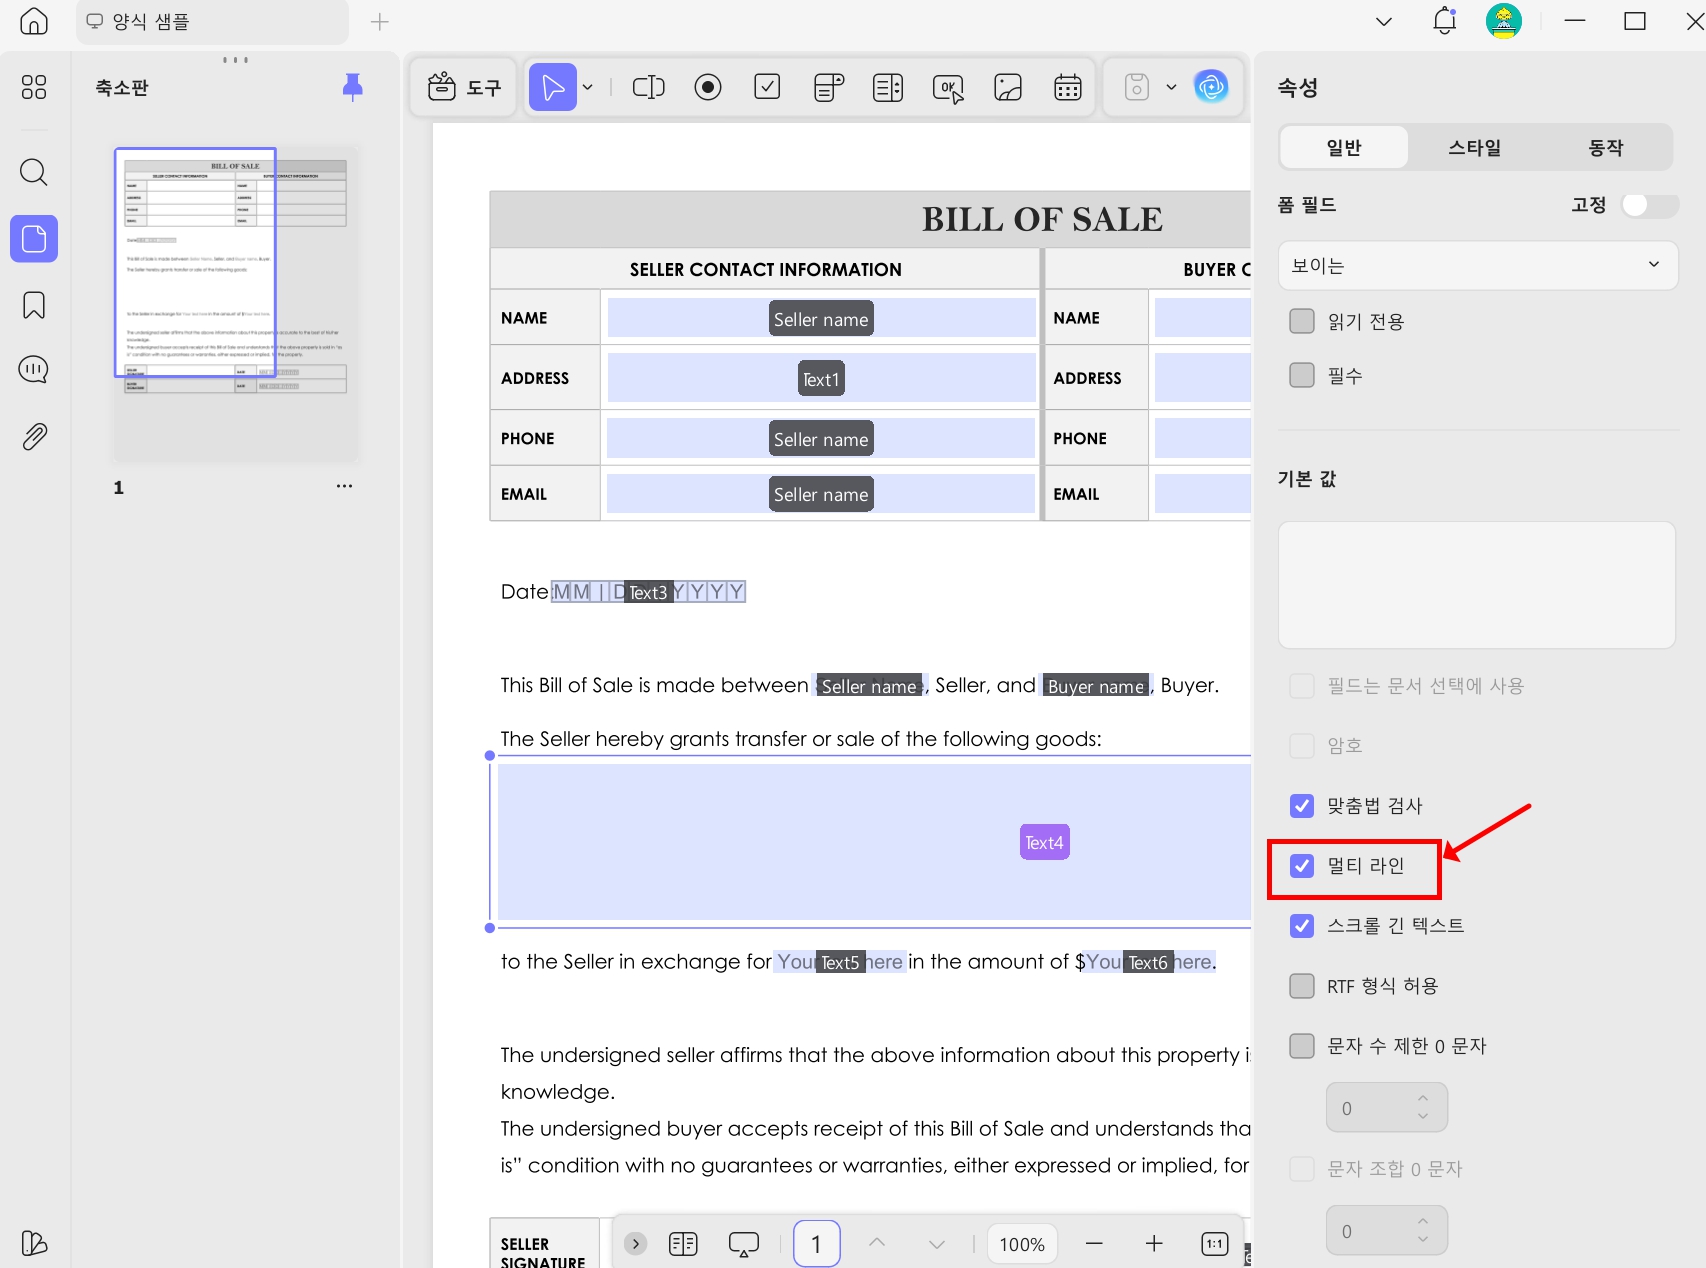
Task: Uncheck the 맞춤법 검사 checkbox
Action: (1302, 805)
